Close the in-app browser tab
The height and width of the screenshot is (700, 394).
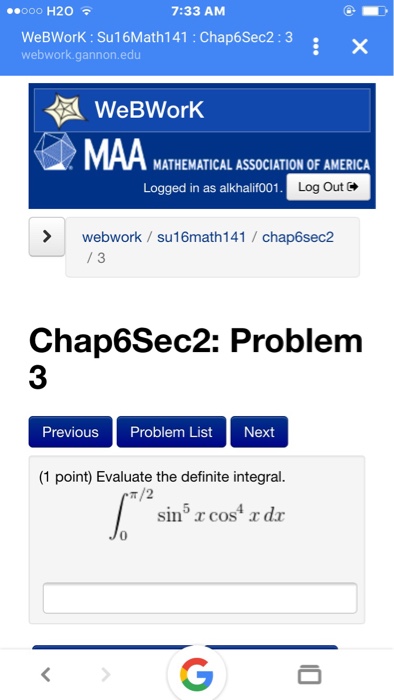pyautogui.click(x=360, y=46)
